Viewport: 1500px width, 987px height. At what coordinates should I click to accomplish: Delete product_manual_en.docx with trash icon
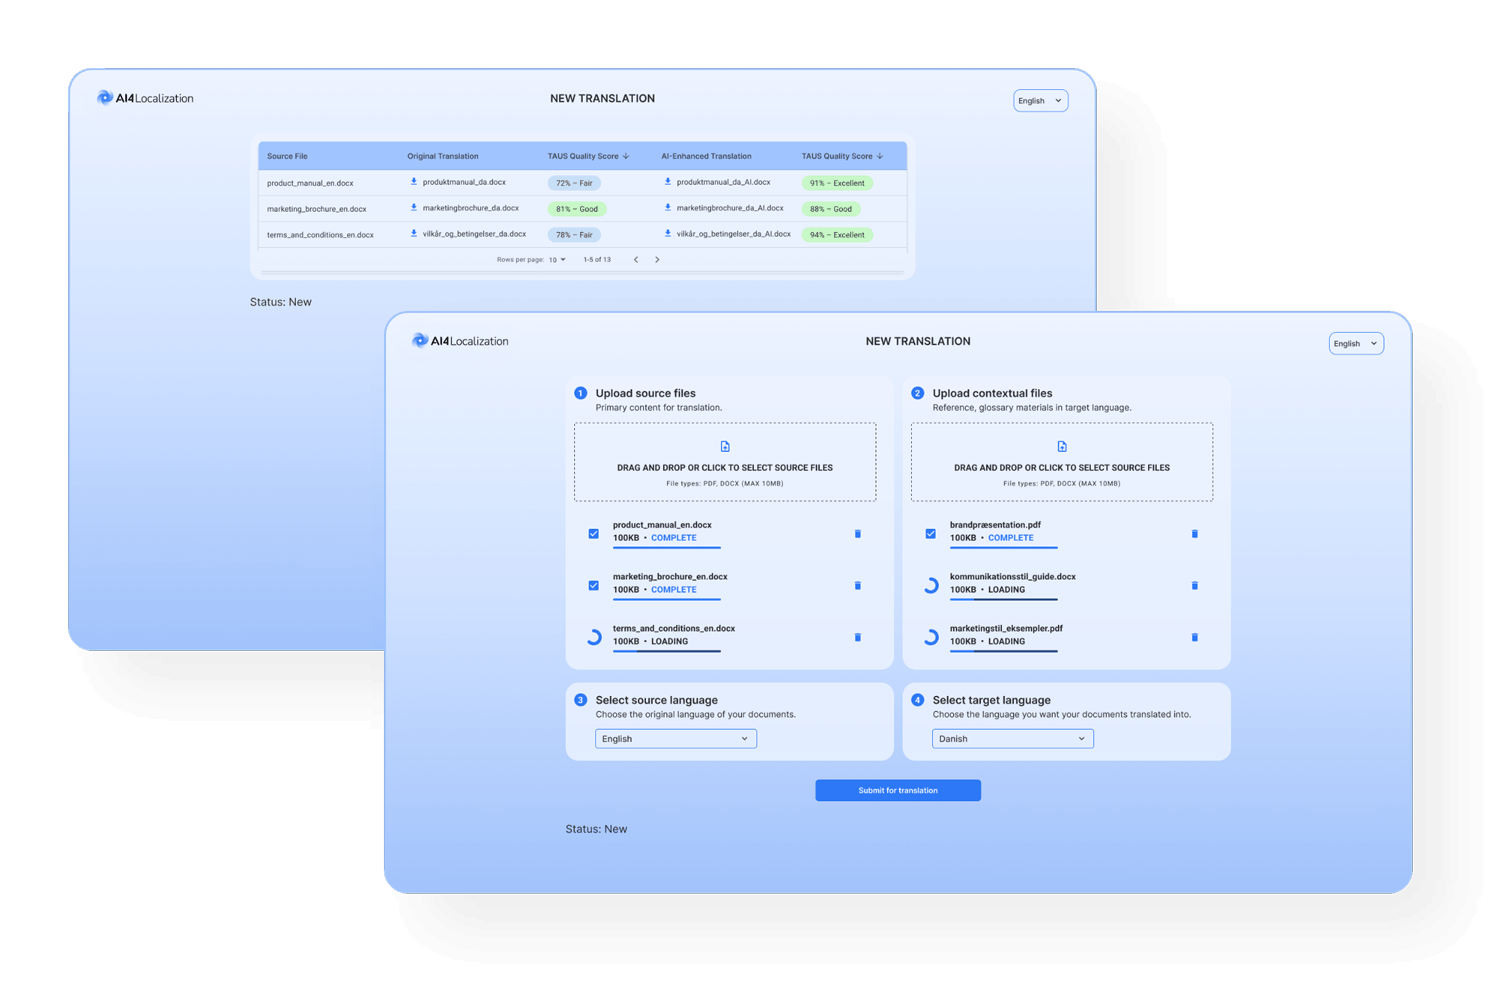pos(857,534)
